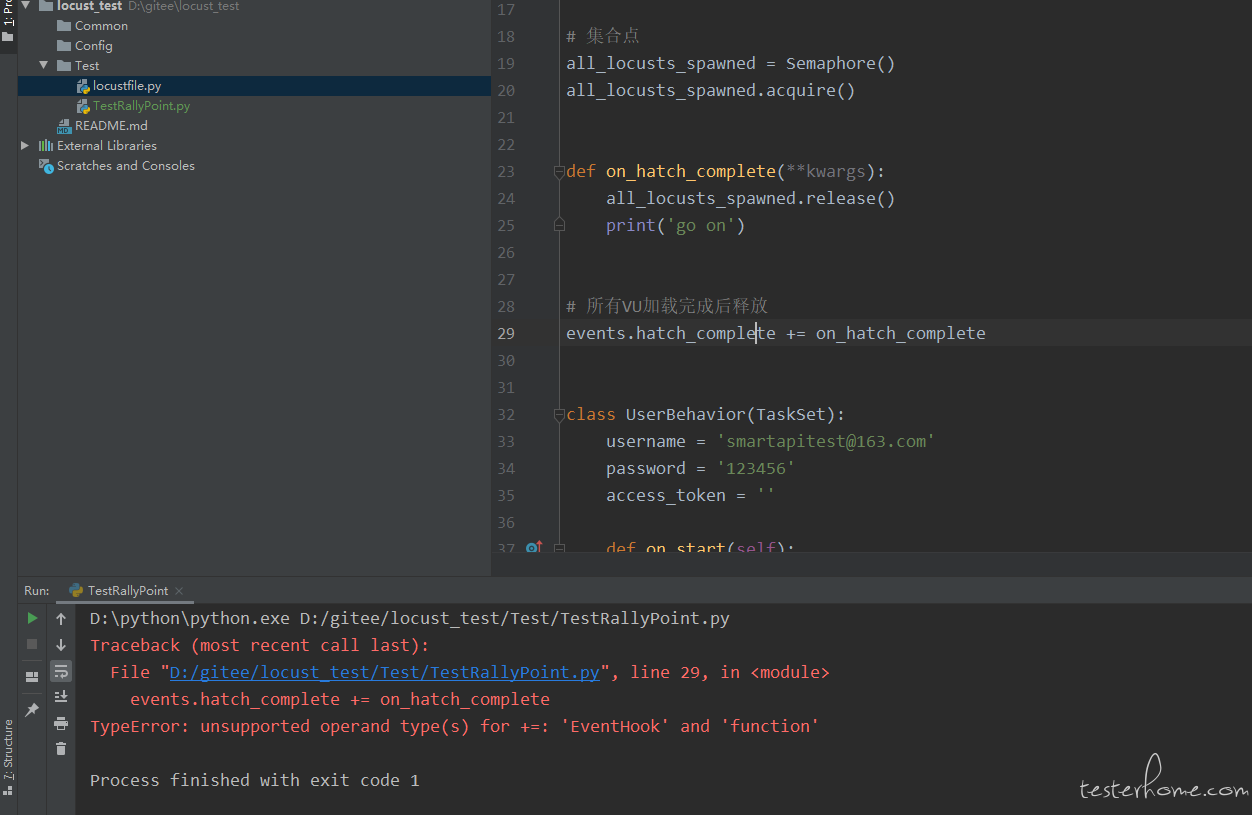1252x815 pixels.
Task: Click the TypeError message in console
Action: point(455,727)
